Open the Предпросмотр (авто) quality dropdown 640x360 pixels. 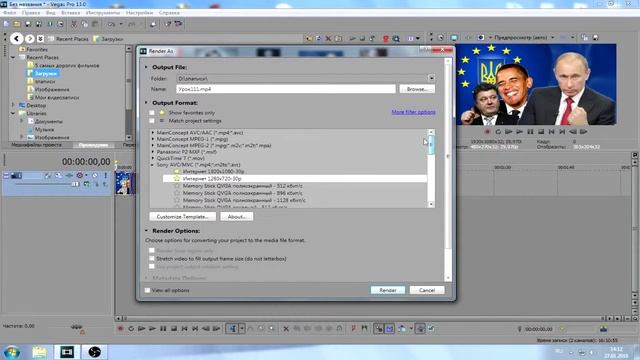tap(553, 38)
